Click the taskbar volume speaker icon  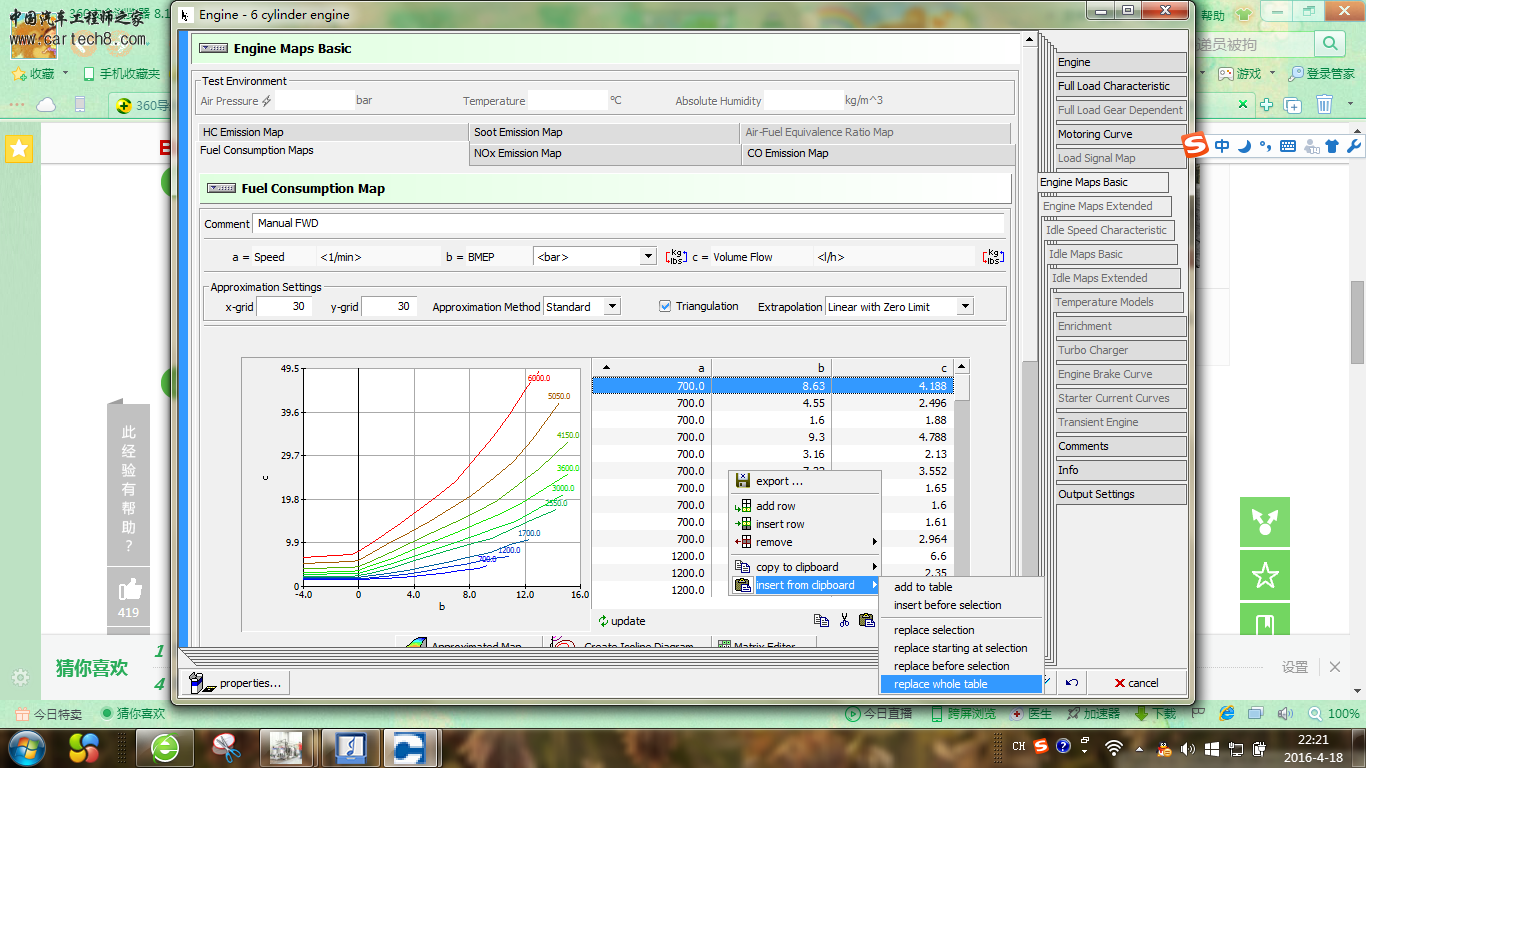click(1187, 748)
